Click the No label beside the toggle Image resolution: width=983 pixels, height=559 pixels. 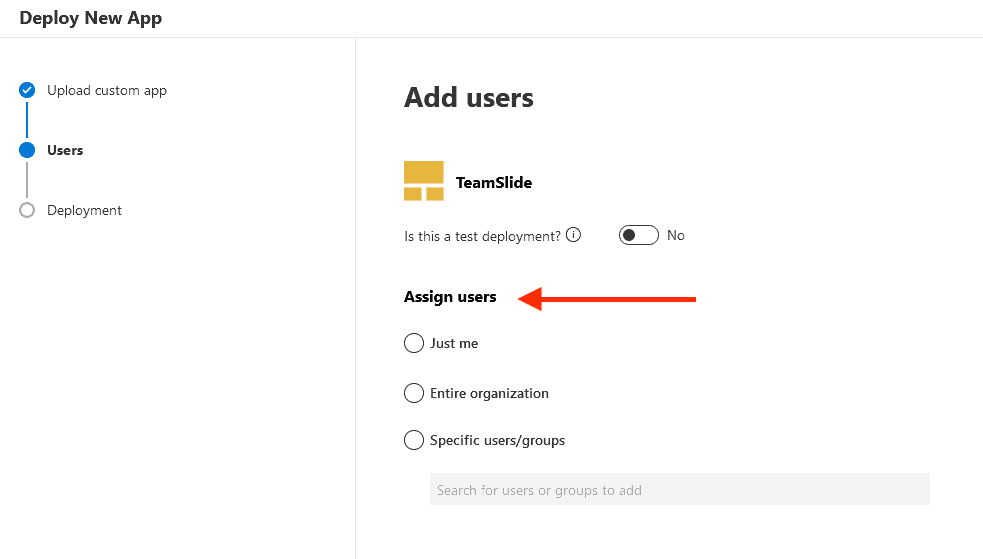[676, 235]
